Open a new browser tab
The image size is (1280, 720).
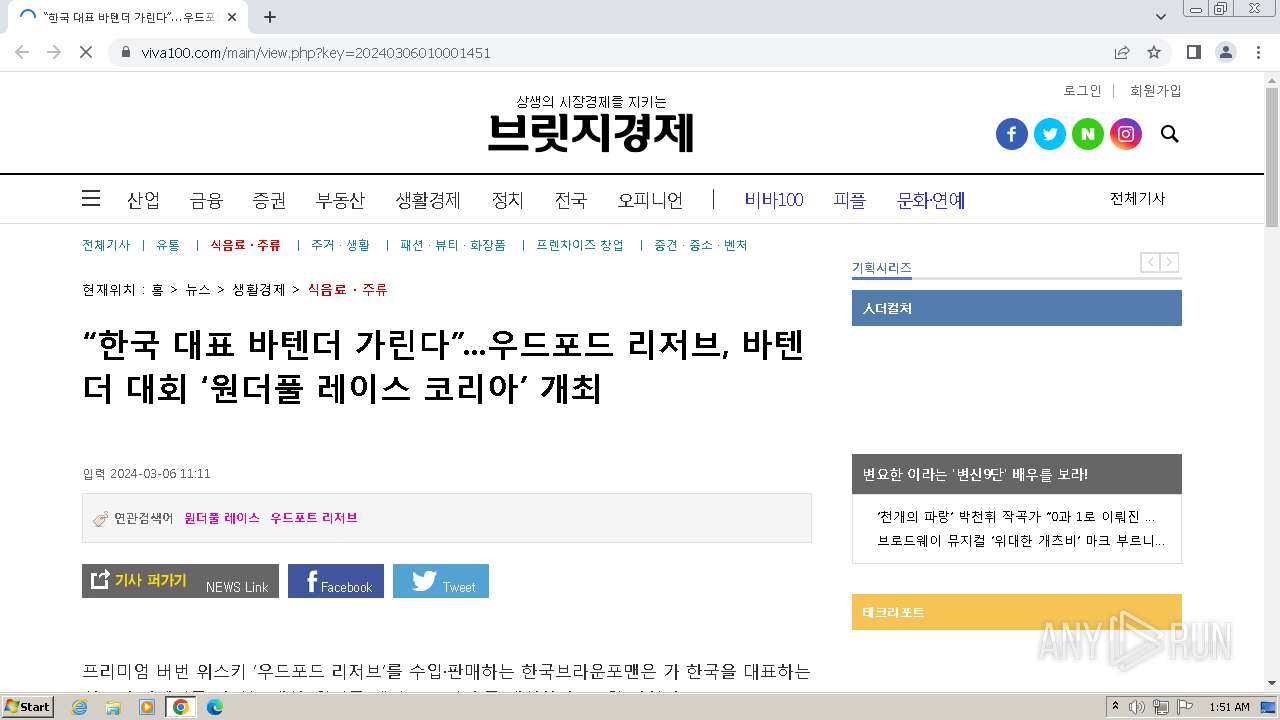click(269, 17)
